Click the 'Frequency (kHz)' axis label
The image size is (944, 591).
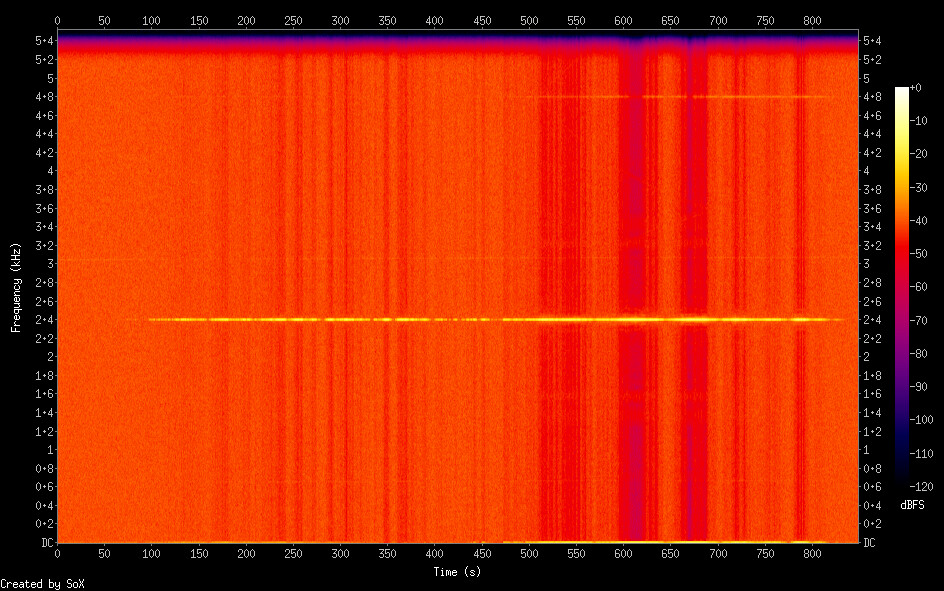click(16, 287)
